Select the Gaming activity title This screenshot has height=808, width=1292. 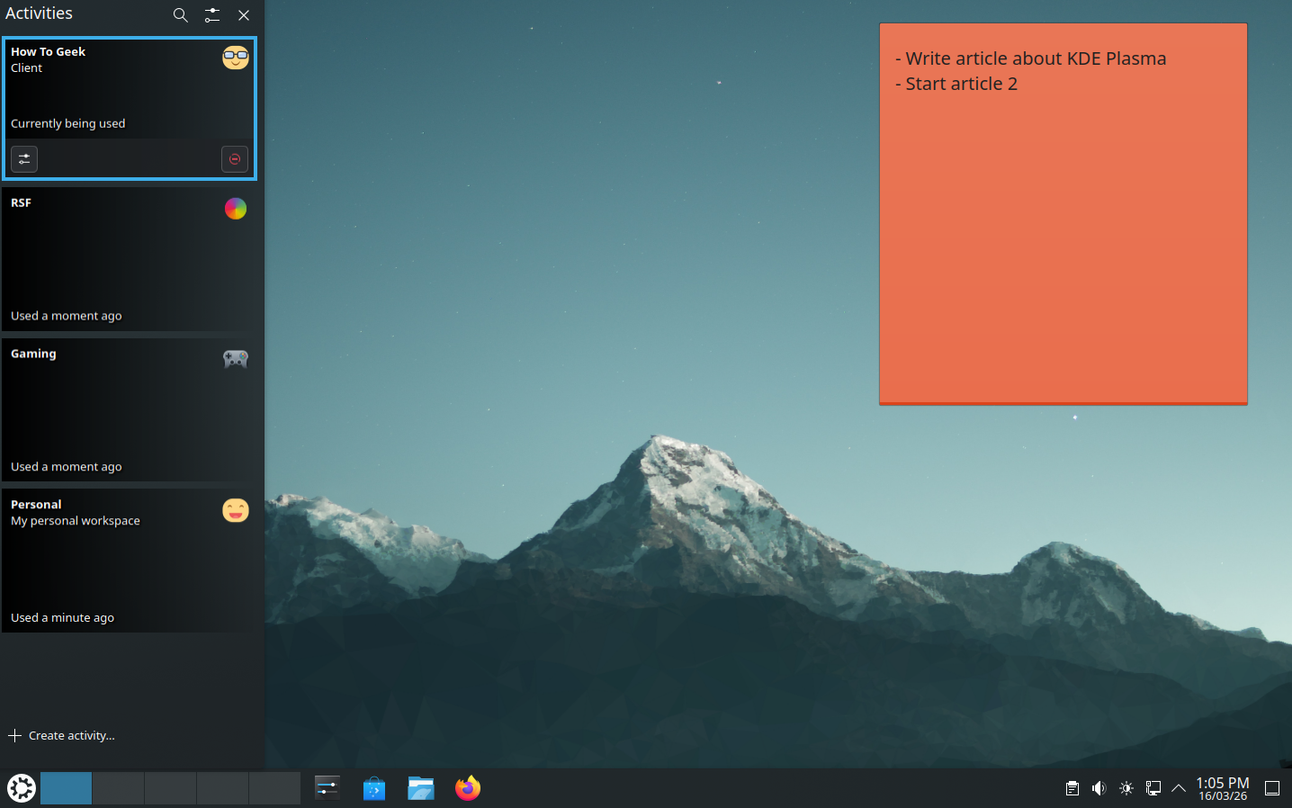tap(33, 354)
